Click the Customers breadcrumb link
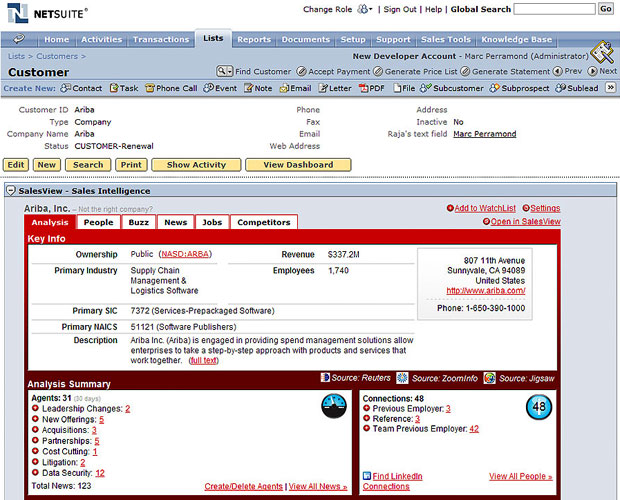This screenshot has height=500, width=620. pos(57,56)
